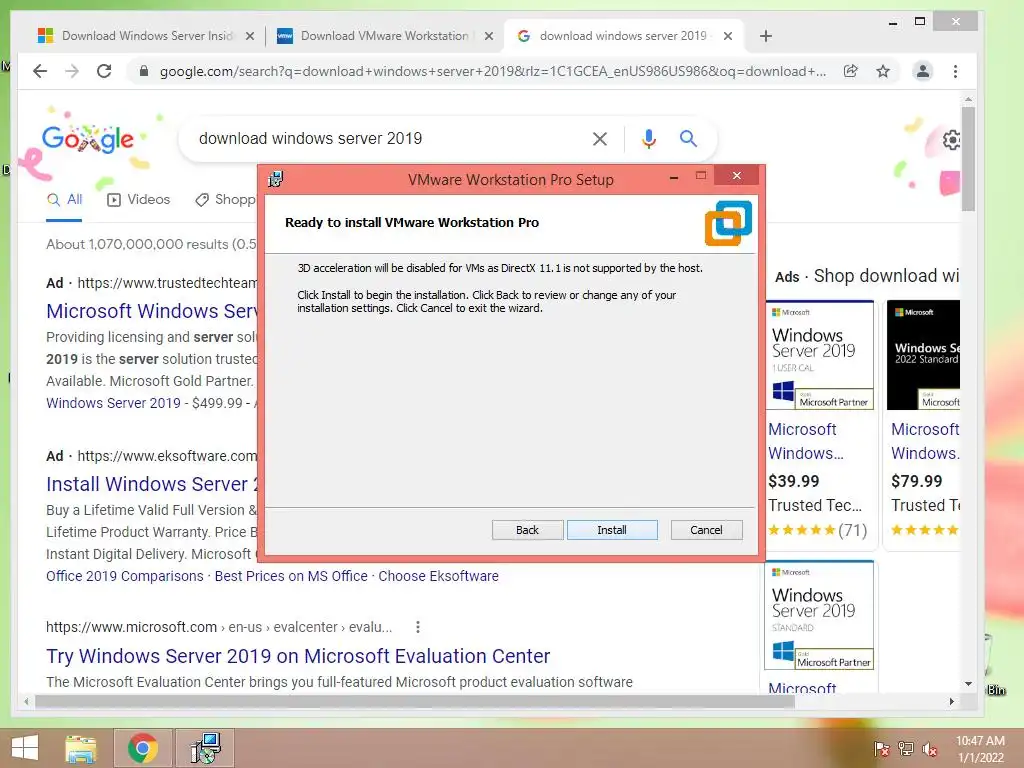Click the muted speaker tray icon

pyautogui.click(x=930, y=748)
